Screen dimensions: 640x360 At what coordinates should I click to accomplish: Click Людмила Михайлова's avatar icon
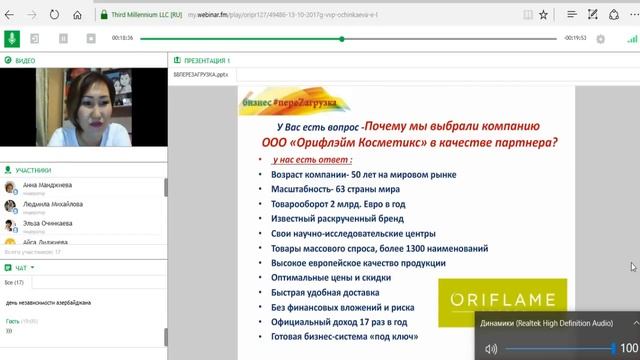10,207
